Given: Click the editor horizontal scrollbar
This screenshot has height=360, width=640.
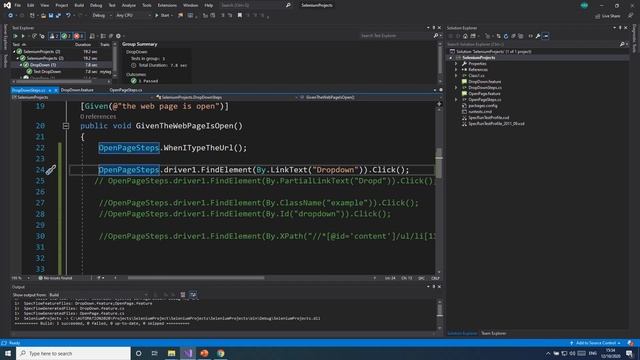Looking at the screenshot, I should pos(196,278).
